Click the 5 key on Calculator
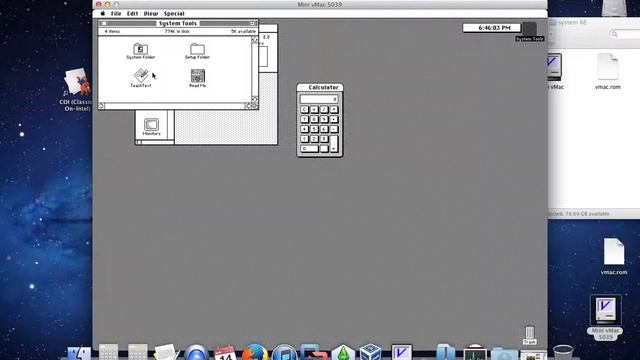Screen dimensions: 640x360 tap(314, 129)
